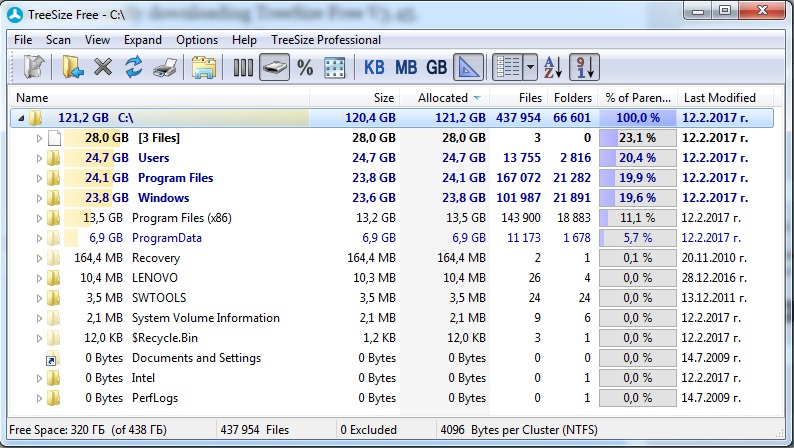Click the blank file icon of [3 Files]
794x448 pixels.
click(54, 138)
